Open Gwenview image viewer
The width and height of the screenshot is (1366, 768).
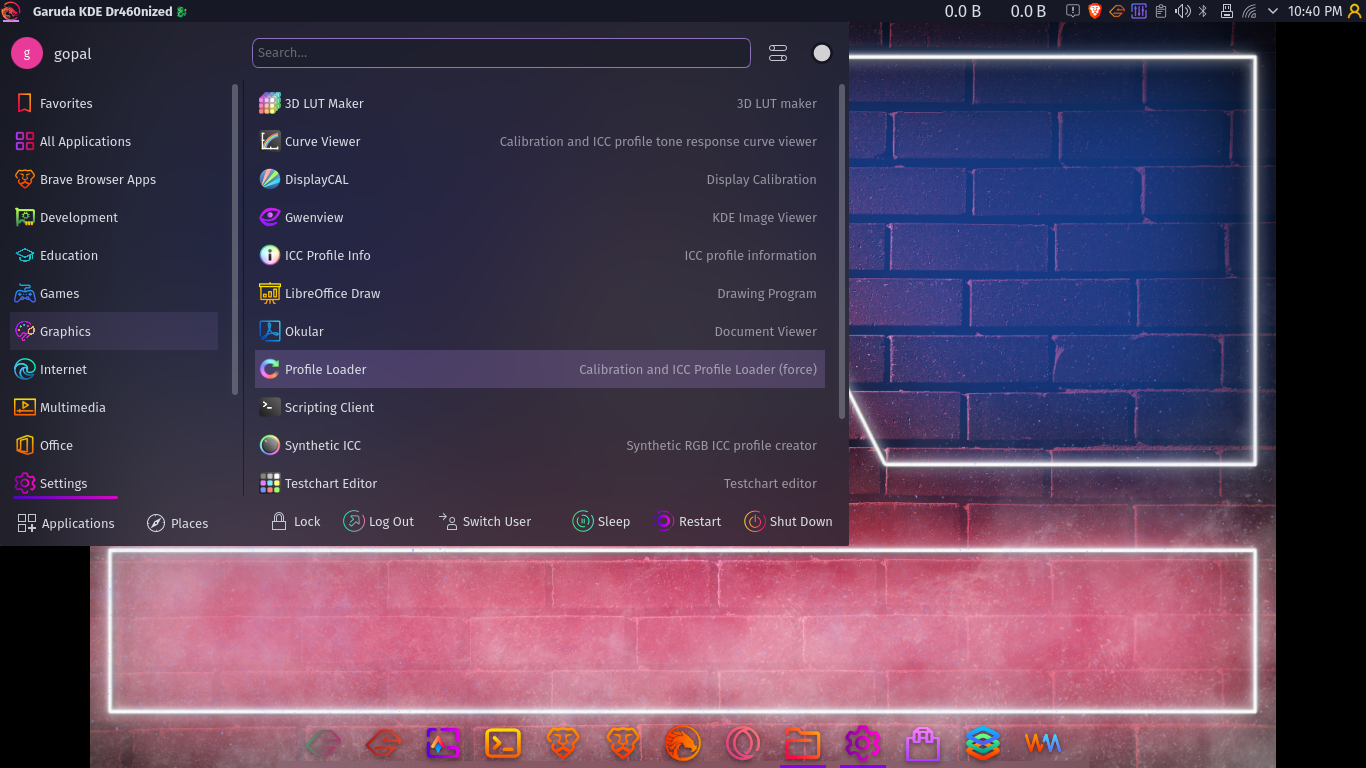point(540,217)
